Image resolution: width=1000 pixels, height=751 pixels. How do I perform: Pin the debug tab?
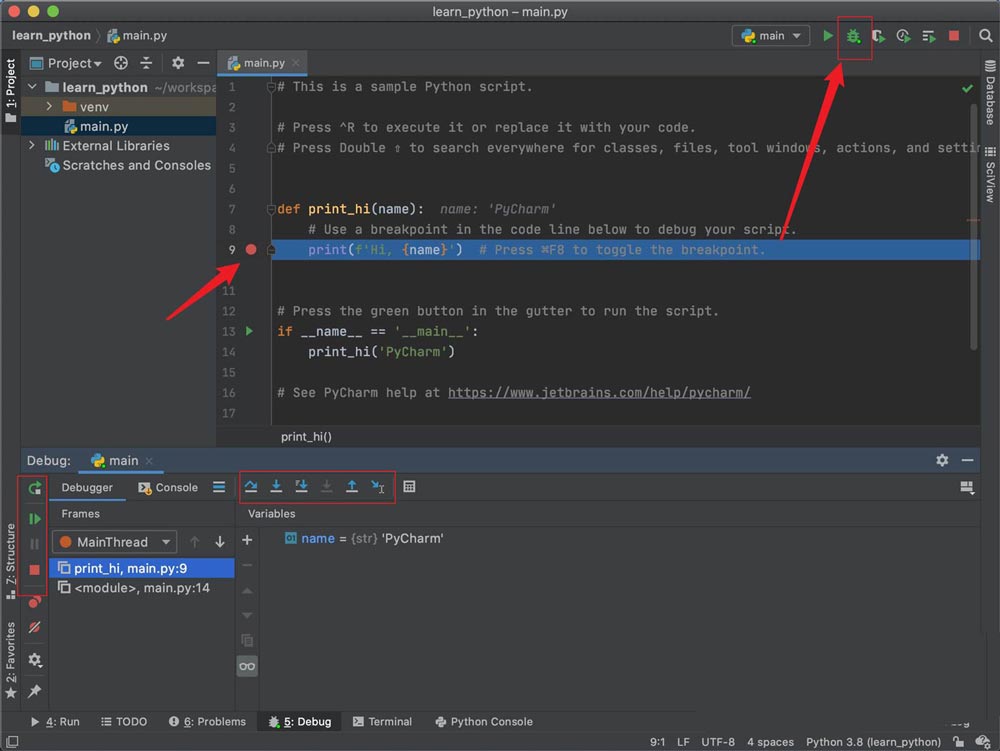pyautogui.click(x=34, y=690)
